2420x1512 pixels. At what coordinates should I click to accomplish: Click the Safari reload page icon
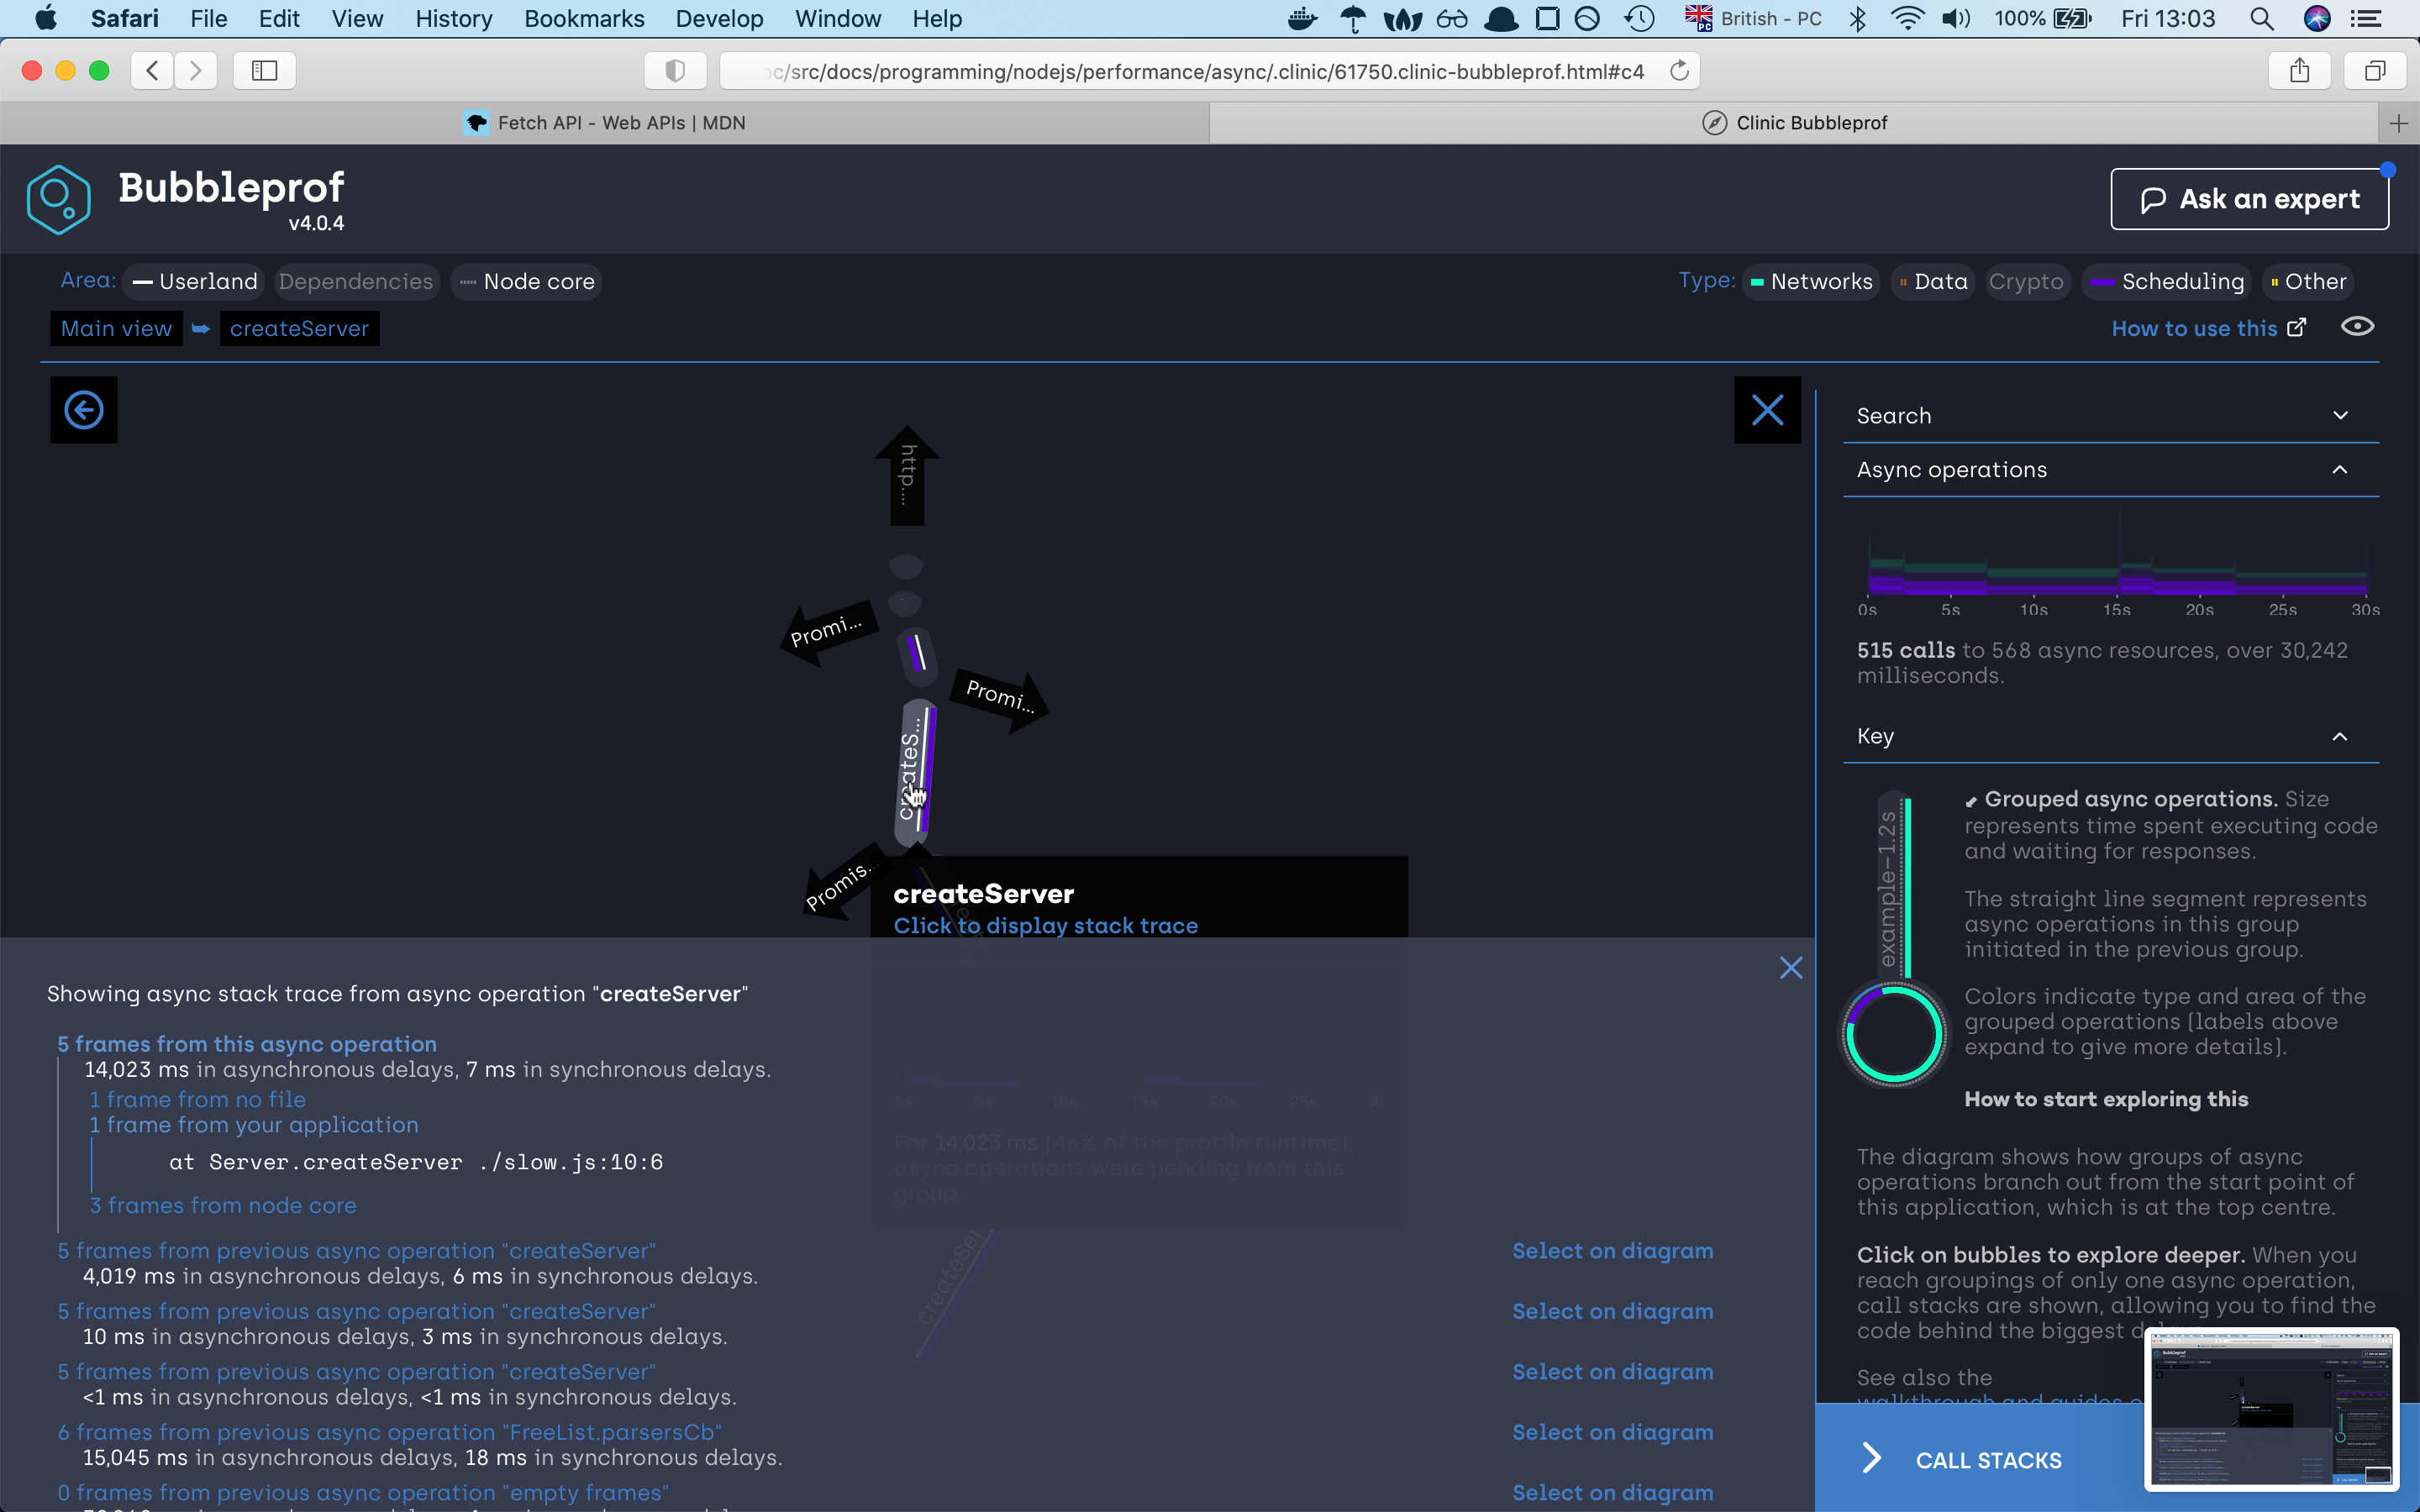(x=1679, y=71)
